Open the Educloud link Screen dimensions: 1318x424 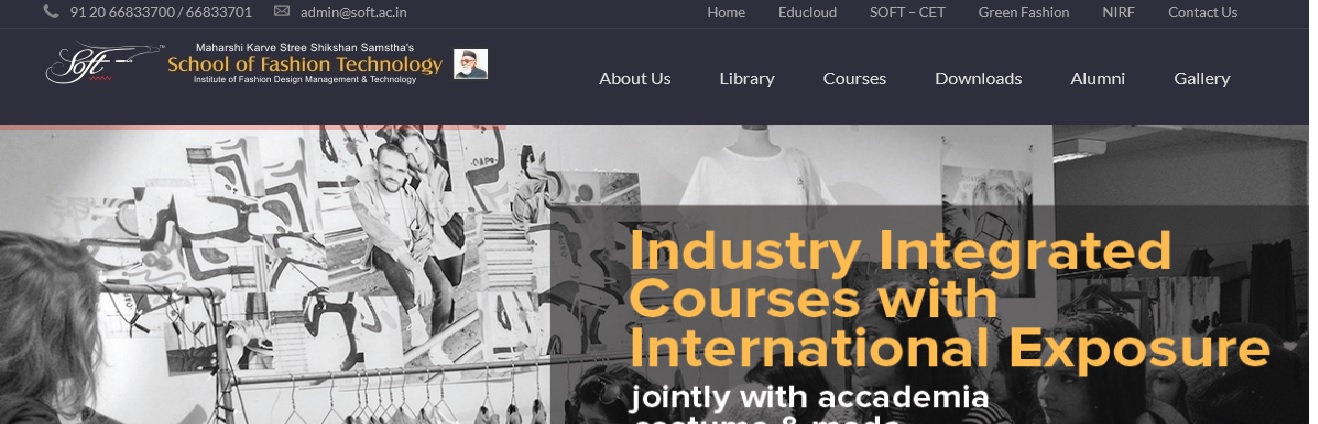pyautogui.click(x=807, y=12)
